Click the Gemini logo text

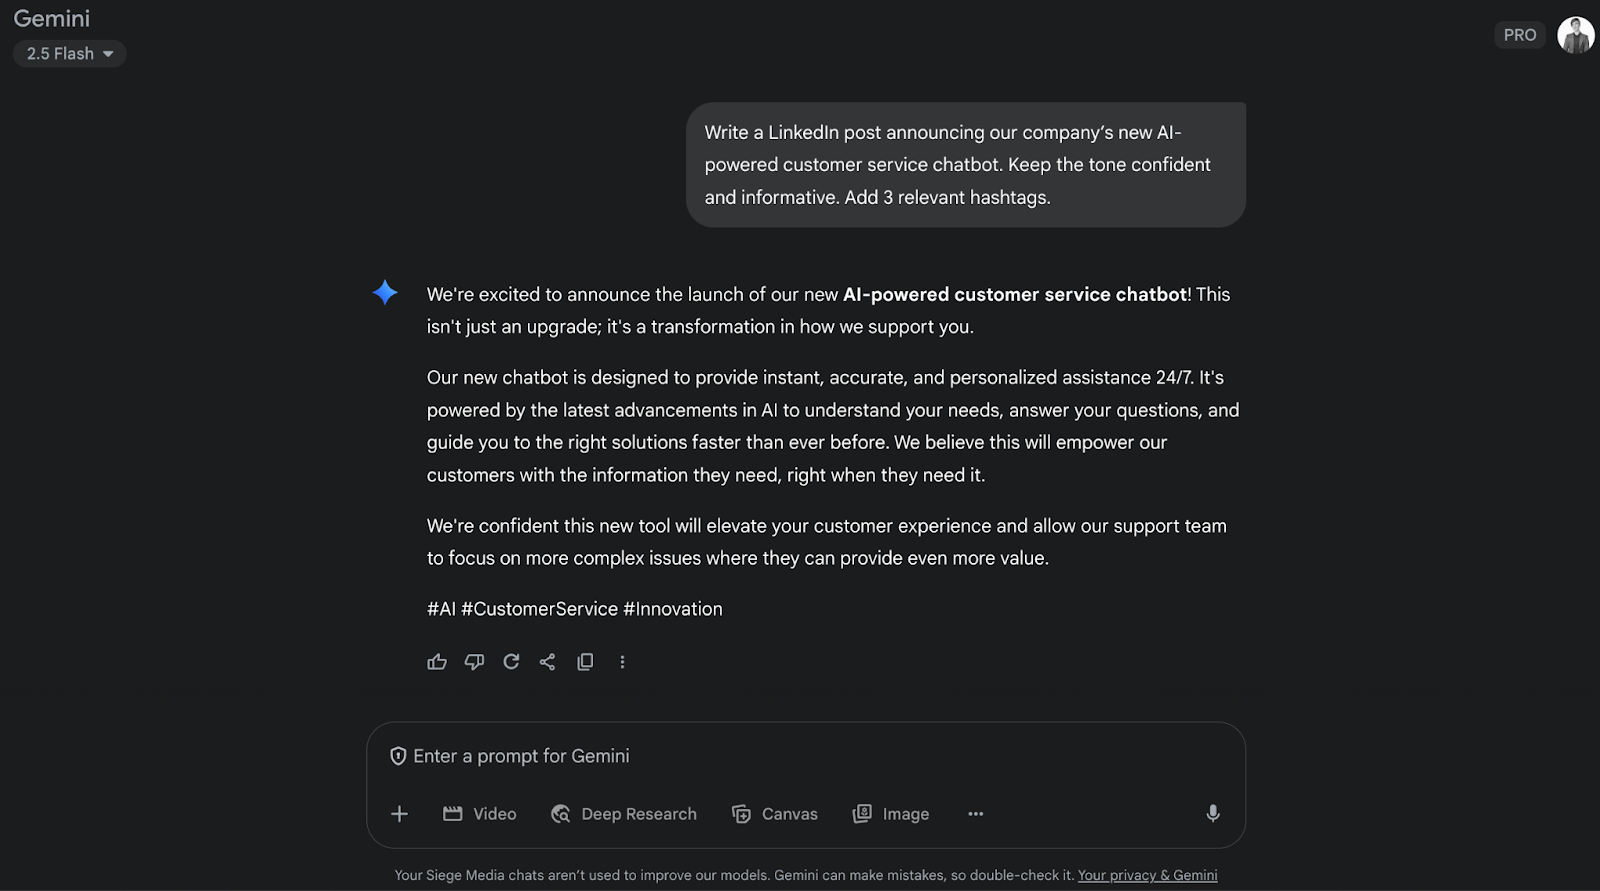click(x=52, y=19)
